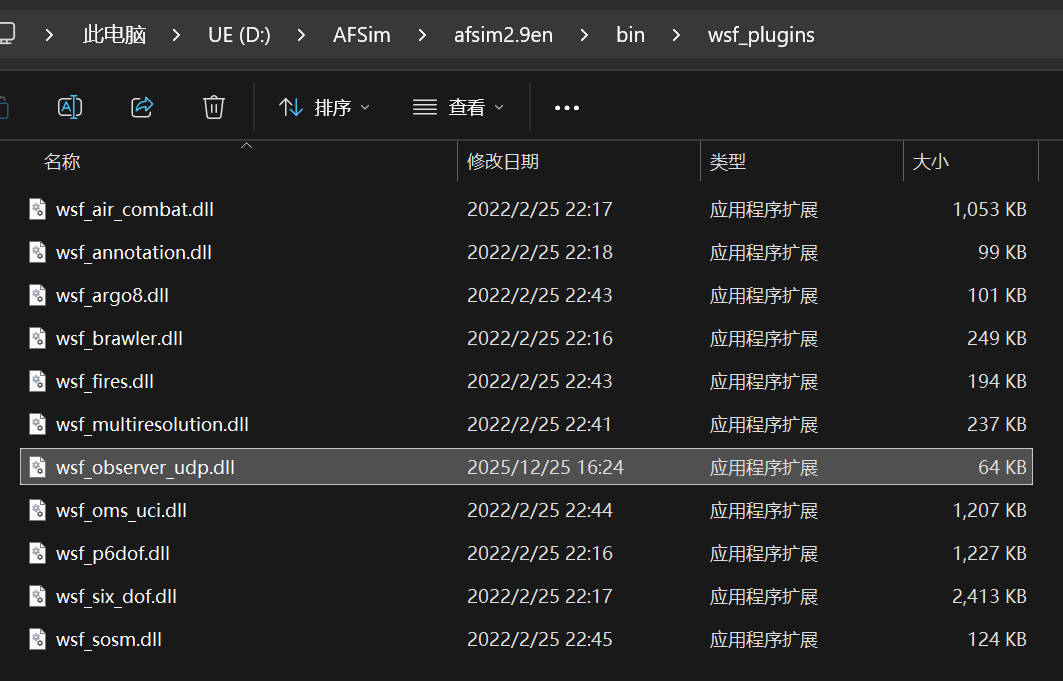Click the Share icon in toolbar
1063x681 pixels.
pos(142,107)
